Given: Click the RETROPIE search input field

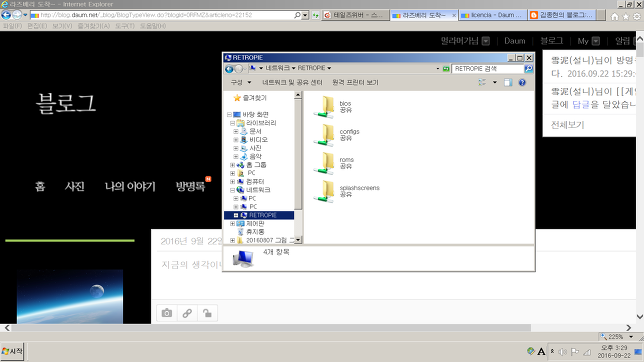Looking at the screenshot, I should click(488, 69).
